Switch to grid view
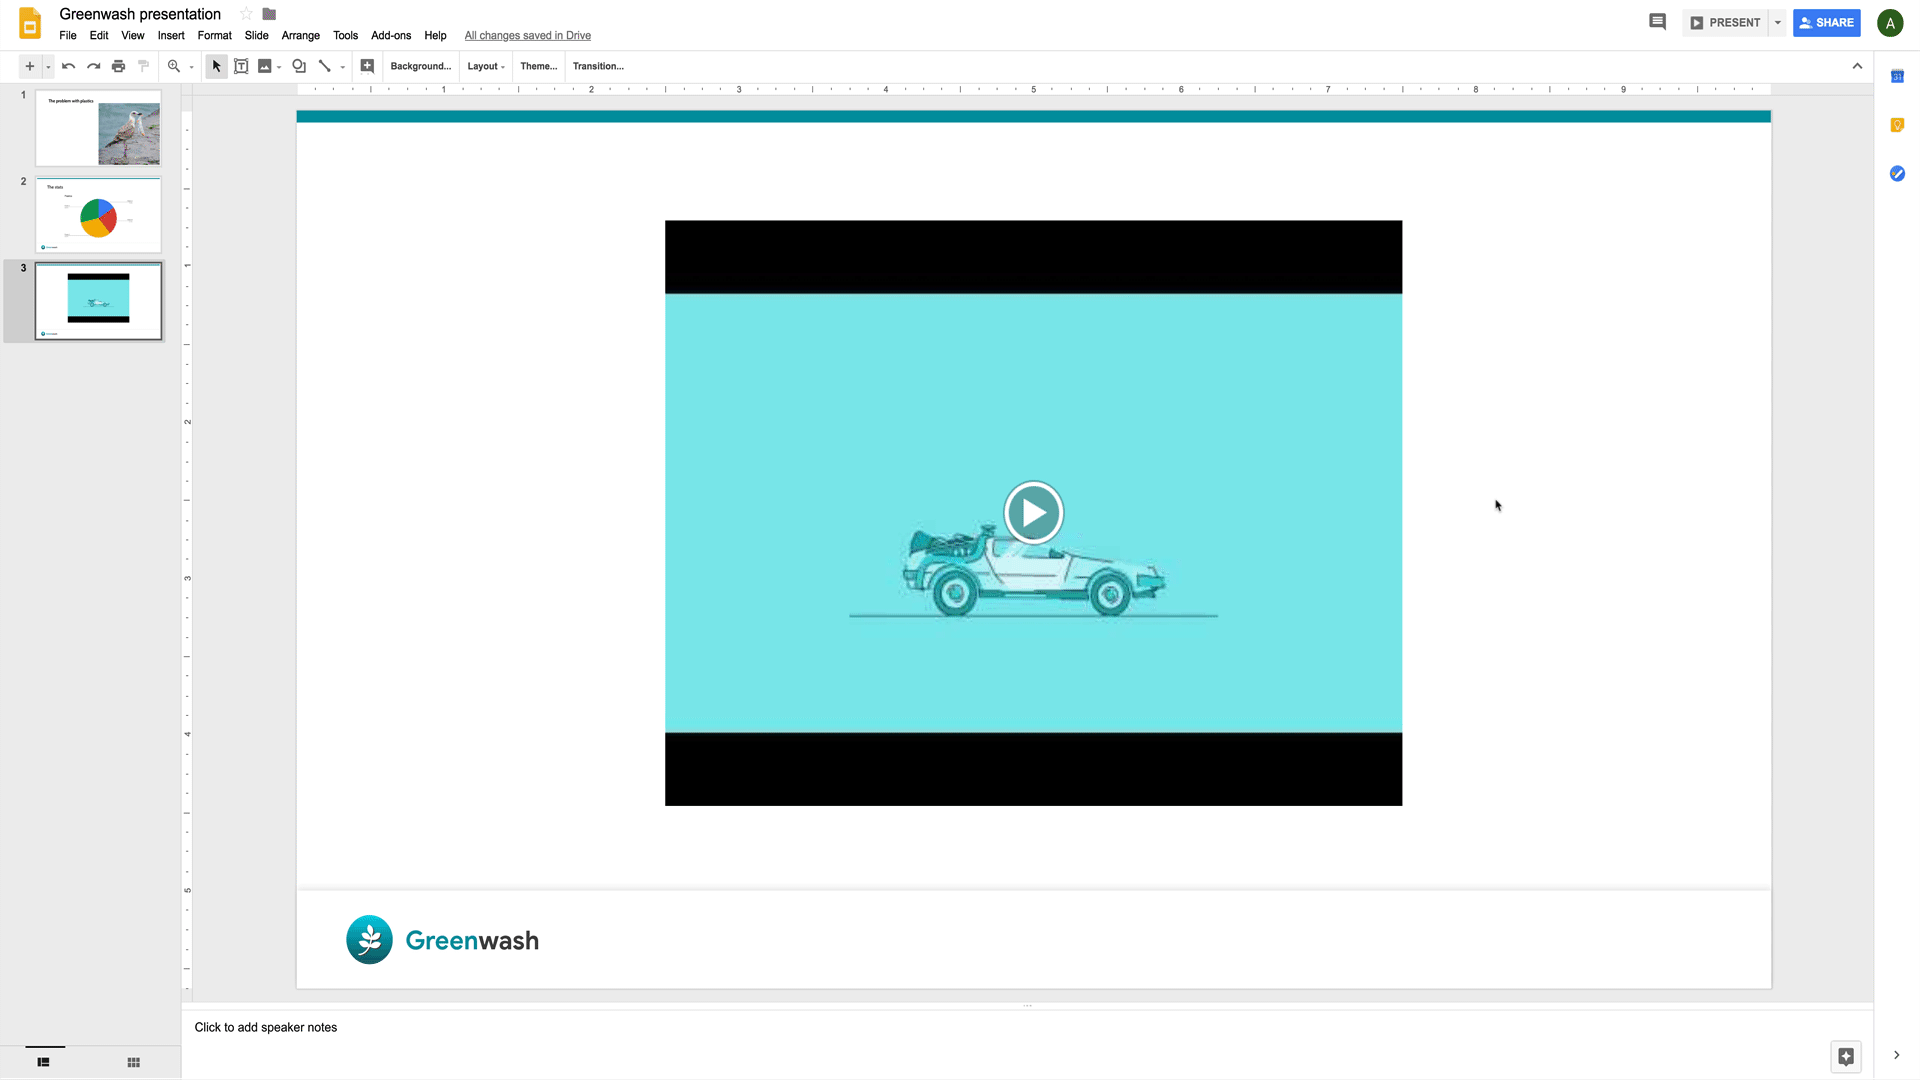This screenshot has height=1080, width=1920. tap(133, 1062)
